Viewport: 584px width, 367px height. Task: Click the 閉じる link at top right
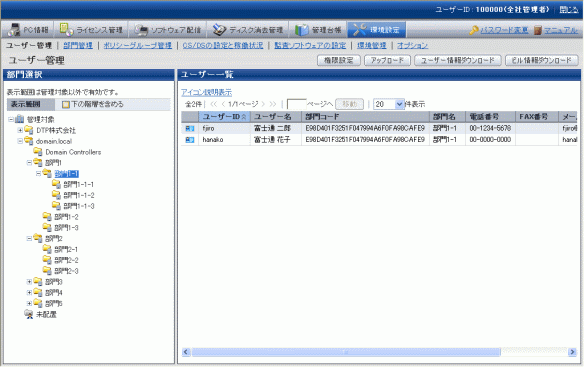pyautogui.click(x=568, y=10)
